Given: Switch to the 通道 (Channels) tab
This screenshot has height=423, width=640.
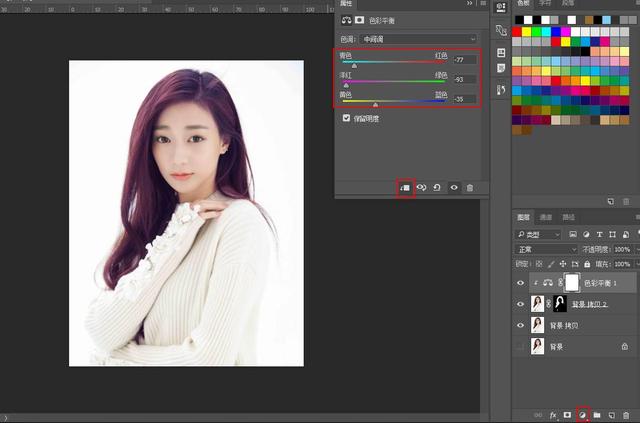Looking at the screenshot, I should tap(546, 217).
